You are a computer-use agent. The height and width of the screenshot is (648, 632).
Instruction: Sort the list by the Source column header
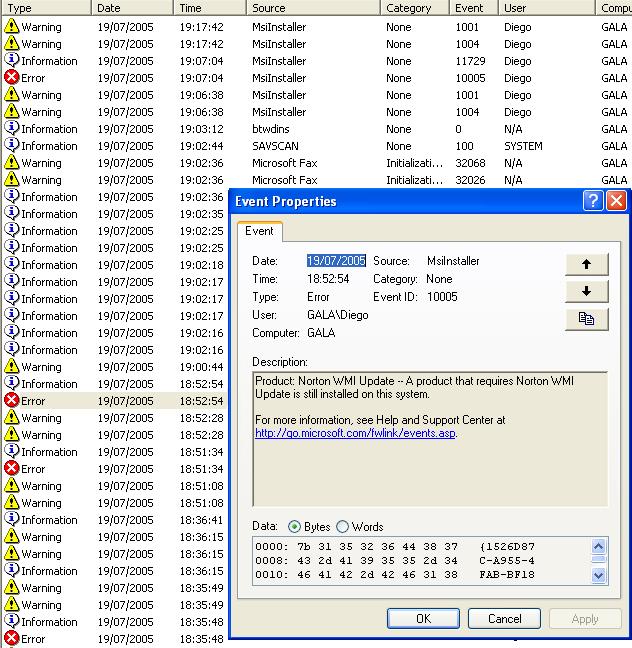coord(313,8)
